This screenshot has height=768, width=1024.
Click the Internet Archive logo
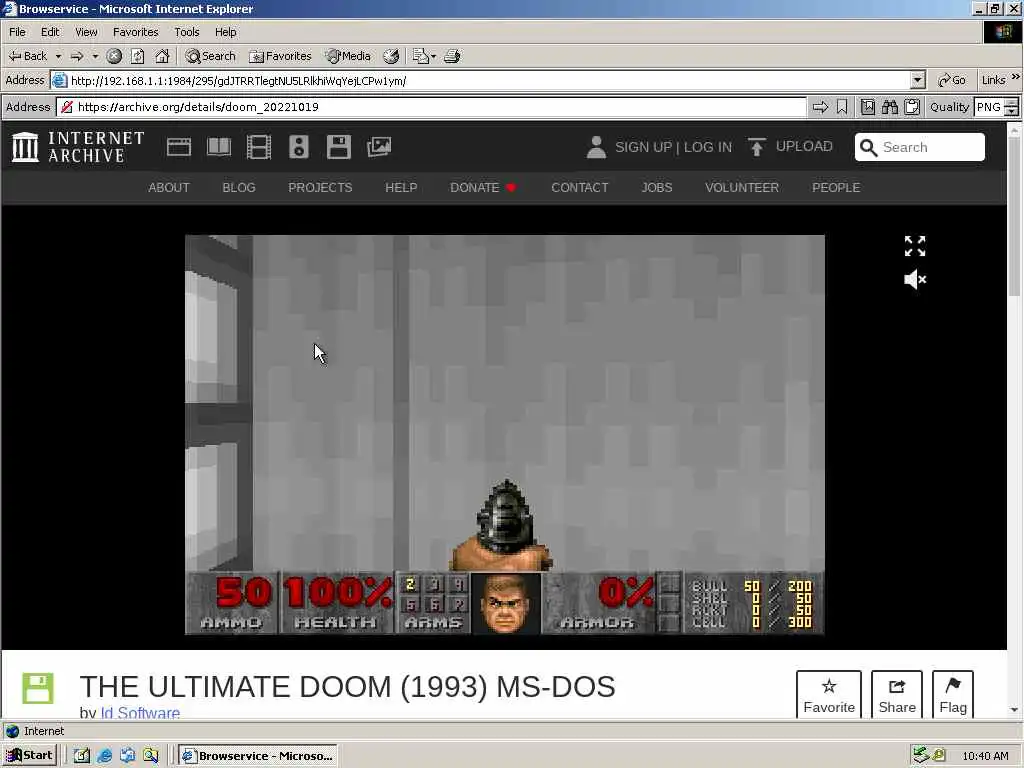[x=78, y=147]
